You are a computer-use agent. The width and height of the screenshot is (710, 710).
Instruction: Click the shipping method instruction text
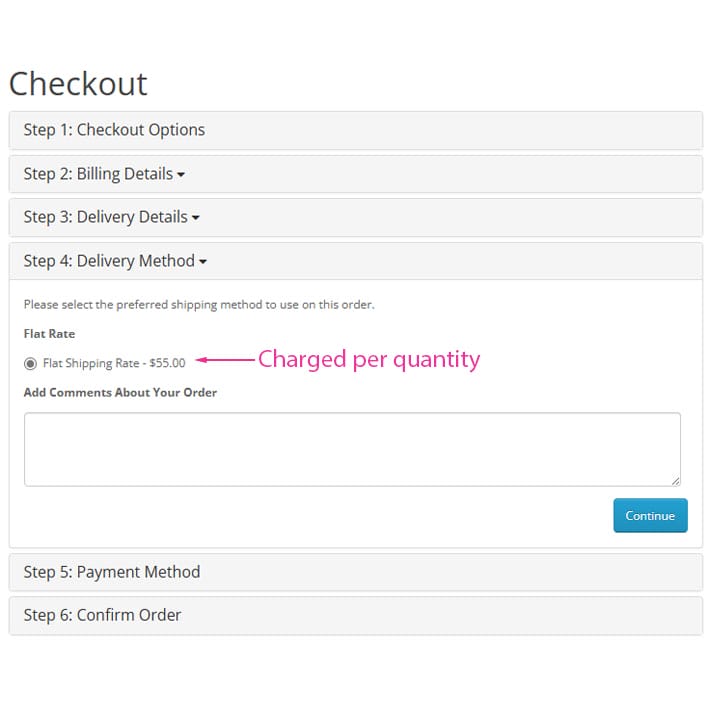[199, 305]
